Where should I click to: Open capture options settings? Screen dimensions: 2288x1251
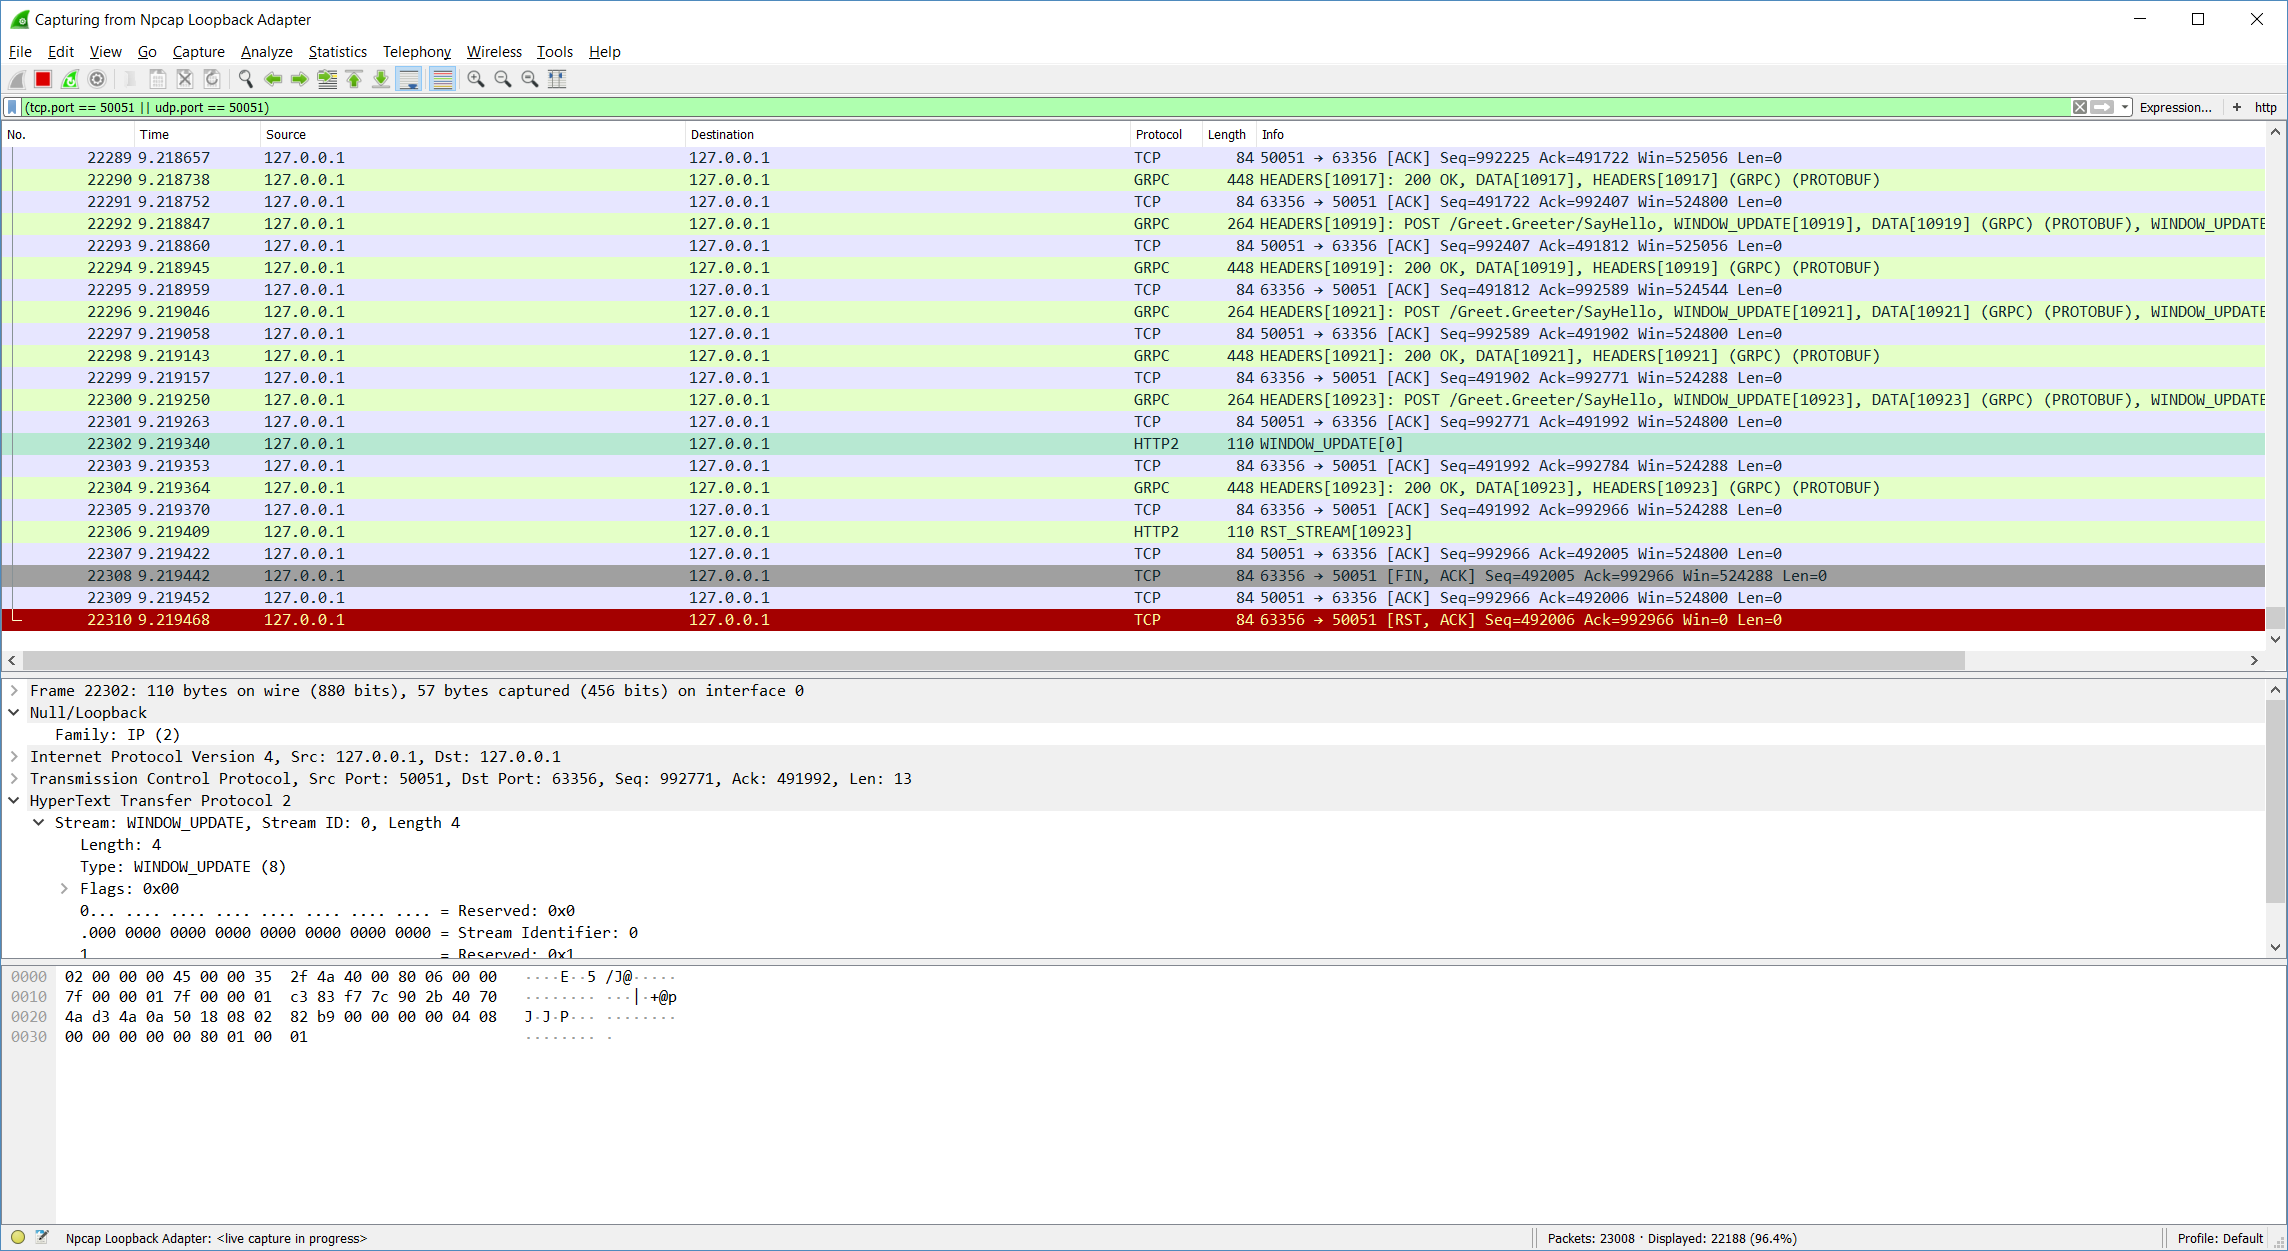point(97,79)
